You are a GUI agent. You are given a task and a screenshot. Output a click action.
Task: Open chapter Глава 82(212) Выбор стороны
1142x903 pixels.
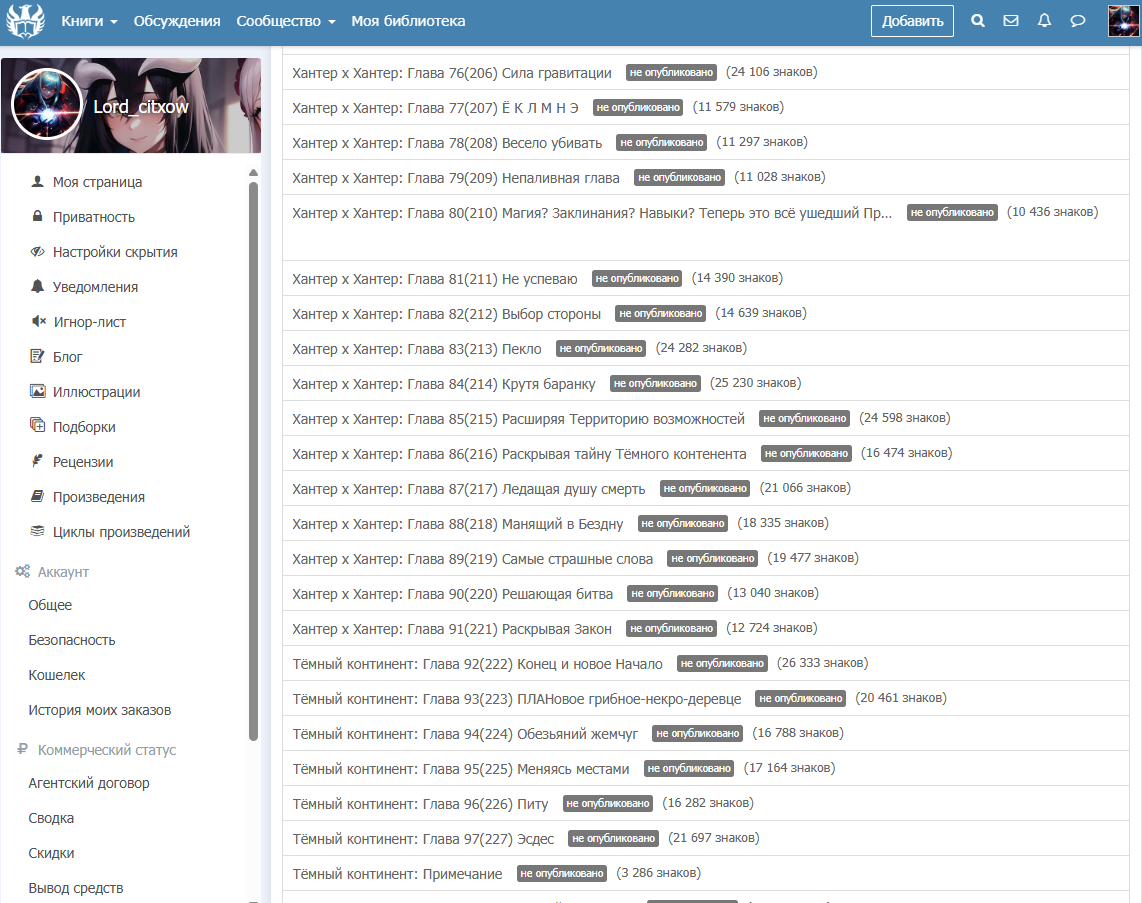point(446,314)
